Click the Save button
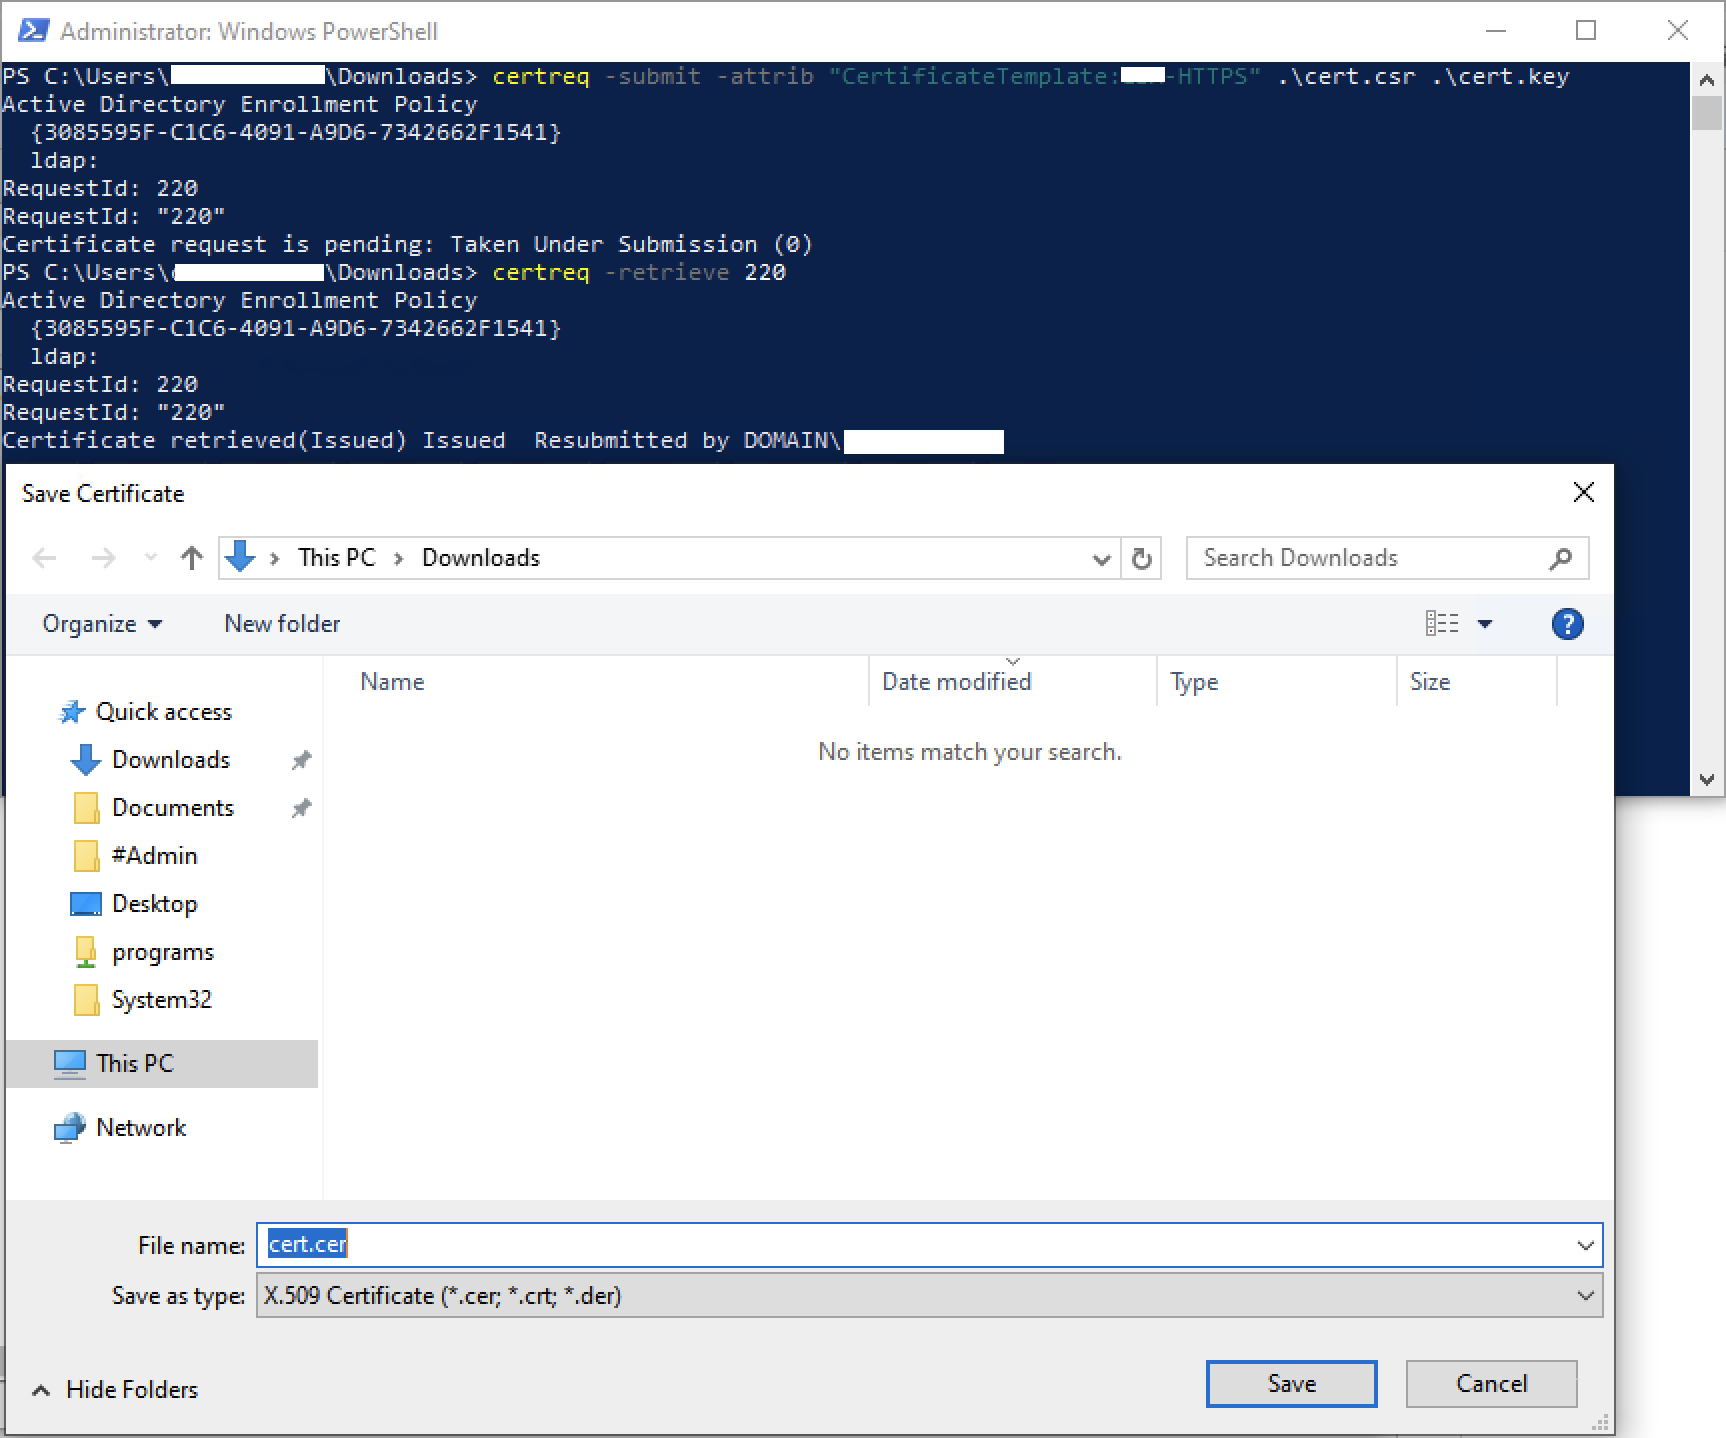 click(x=1291, y=1384)
